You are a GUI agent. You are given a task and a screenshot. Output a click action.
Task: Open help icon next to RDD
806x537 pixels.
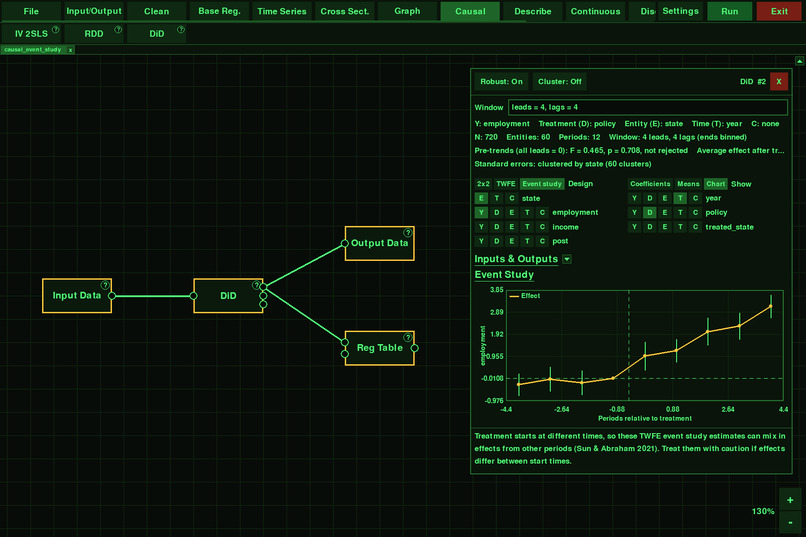(x=118, y=30)
